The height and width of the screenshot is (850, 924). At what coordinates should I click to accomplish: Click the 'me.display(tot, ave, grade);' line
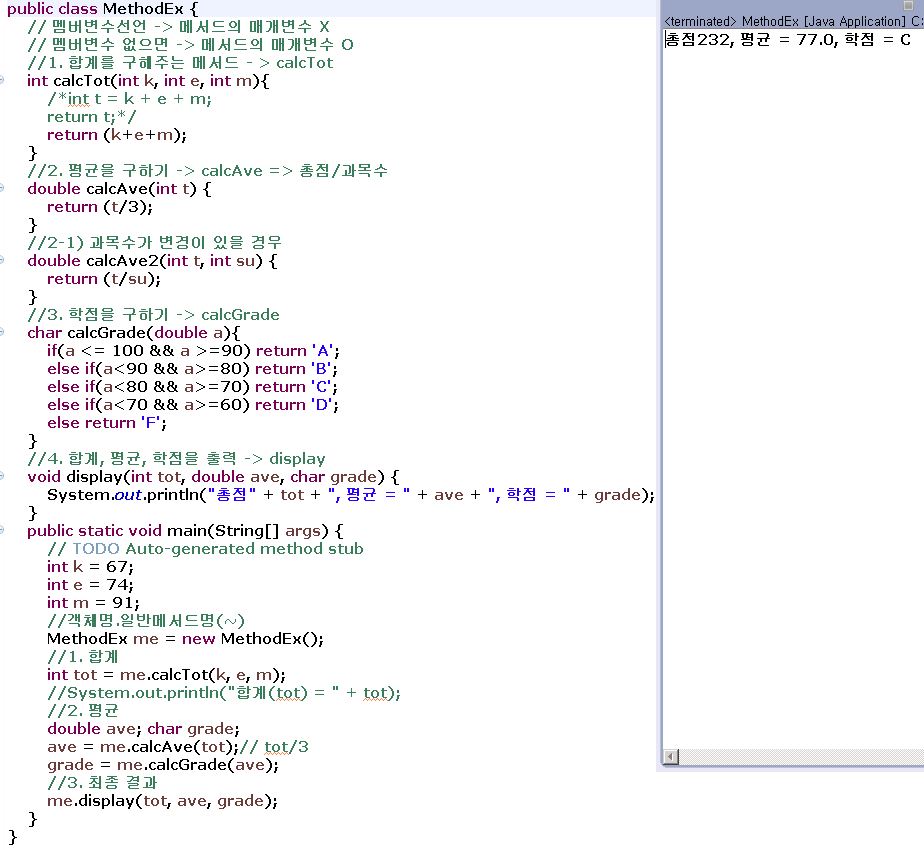point(162,800)
